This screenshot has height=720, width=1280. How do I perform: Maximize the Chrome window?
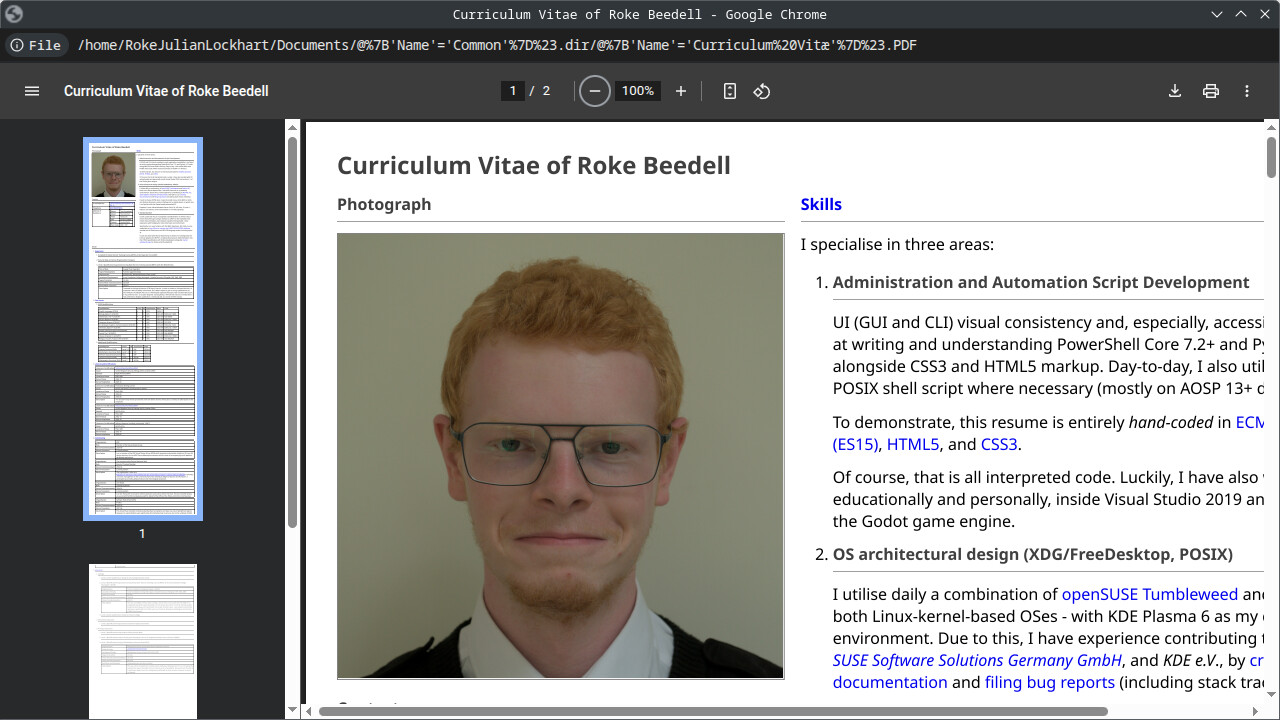[x=1241, y=14]
